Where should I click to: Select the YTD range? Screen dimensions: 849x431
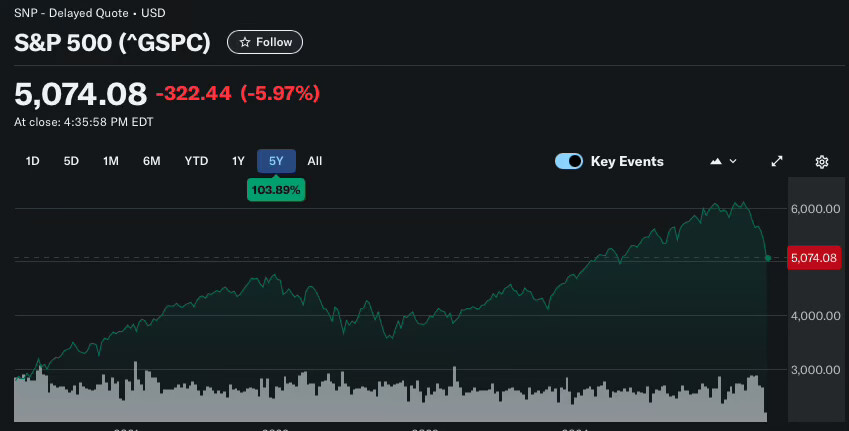click(196, 161)
